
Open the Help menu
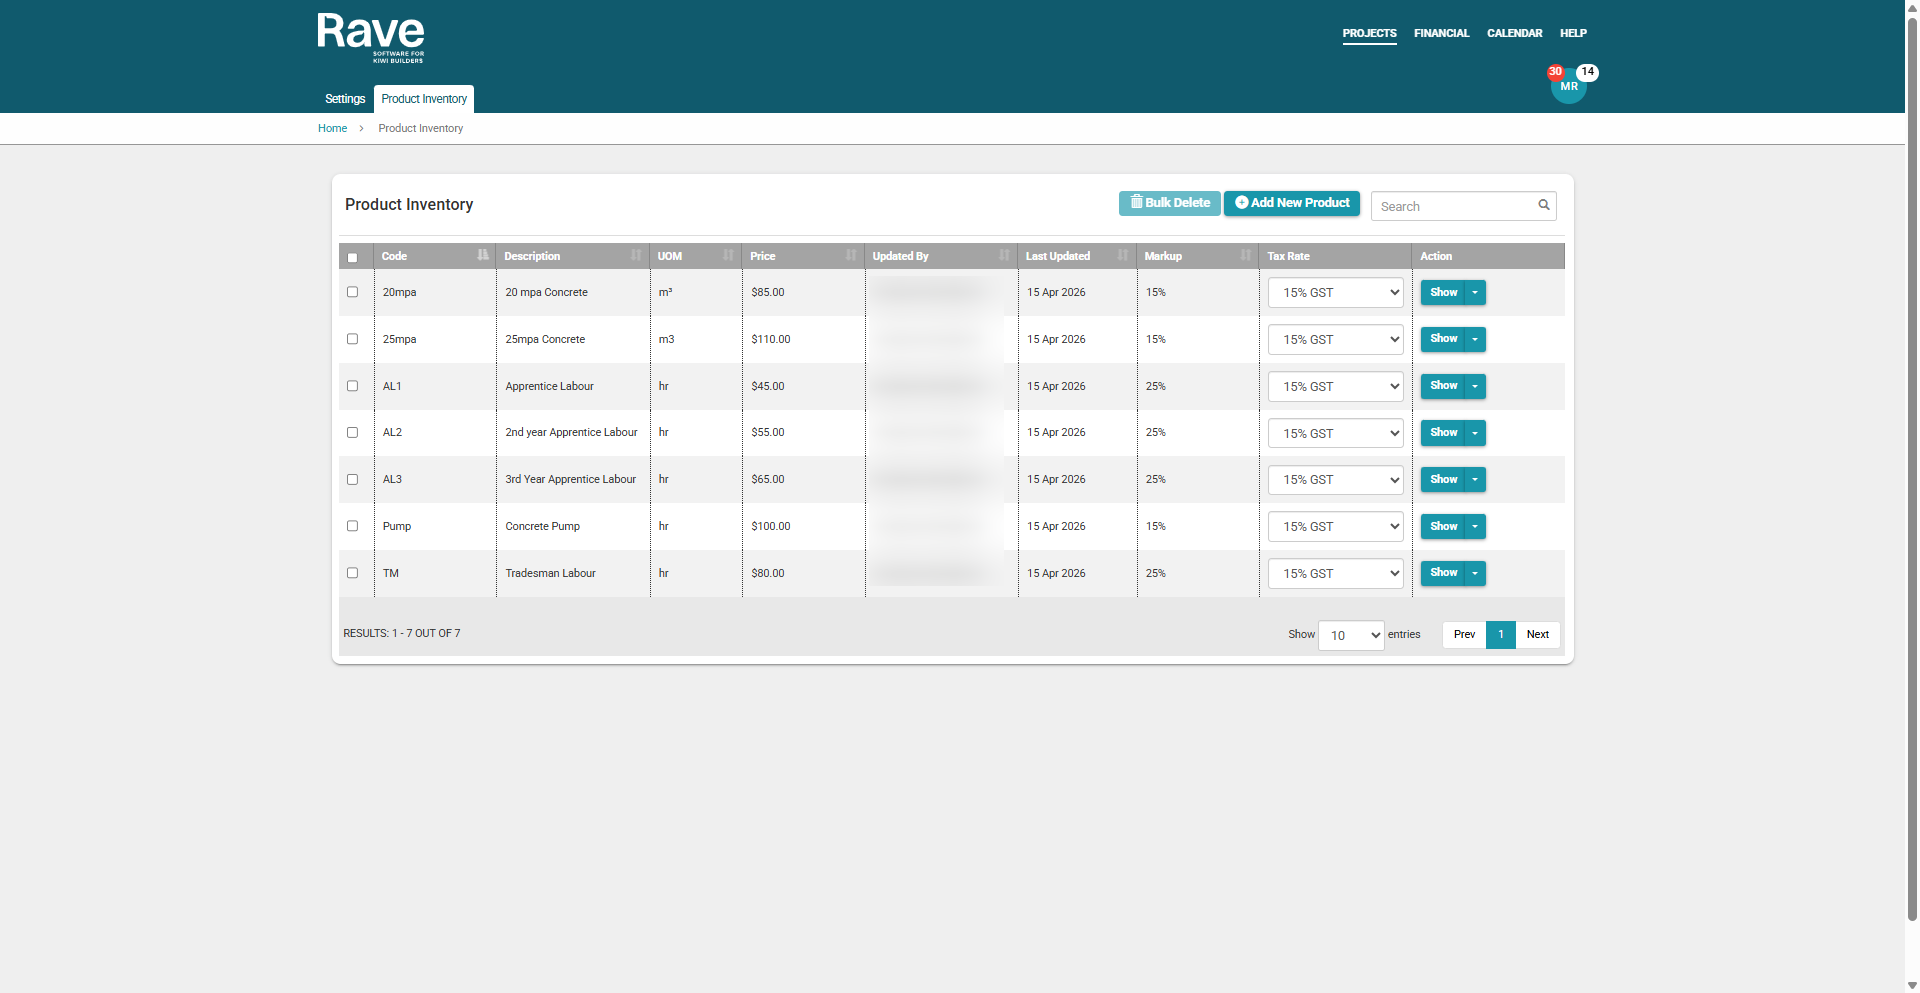click(1573, 33)
